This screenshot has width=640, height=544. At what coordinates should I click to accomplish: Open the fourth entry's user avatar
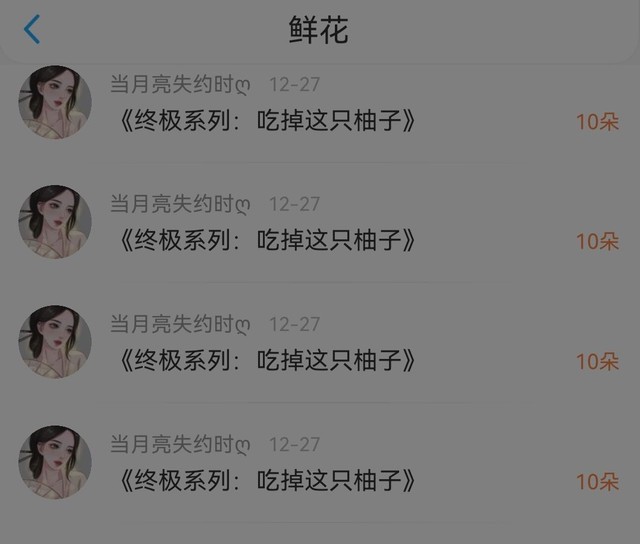tap(55, 462)
